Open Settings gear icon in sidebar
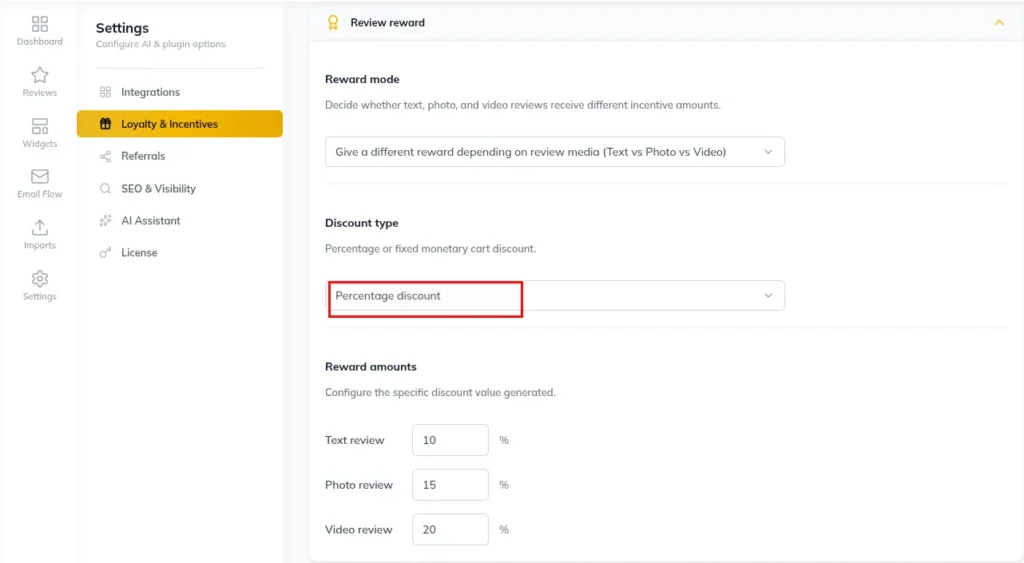1024x563 pixels. (40, 279)
